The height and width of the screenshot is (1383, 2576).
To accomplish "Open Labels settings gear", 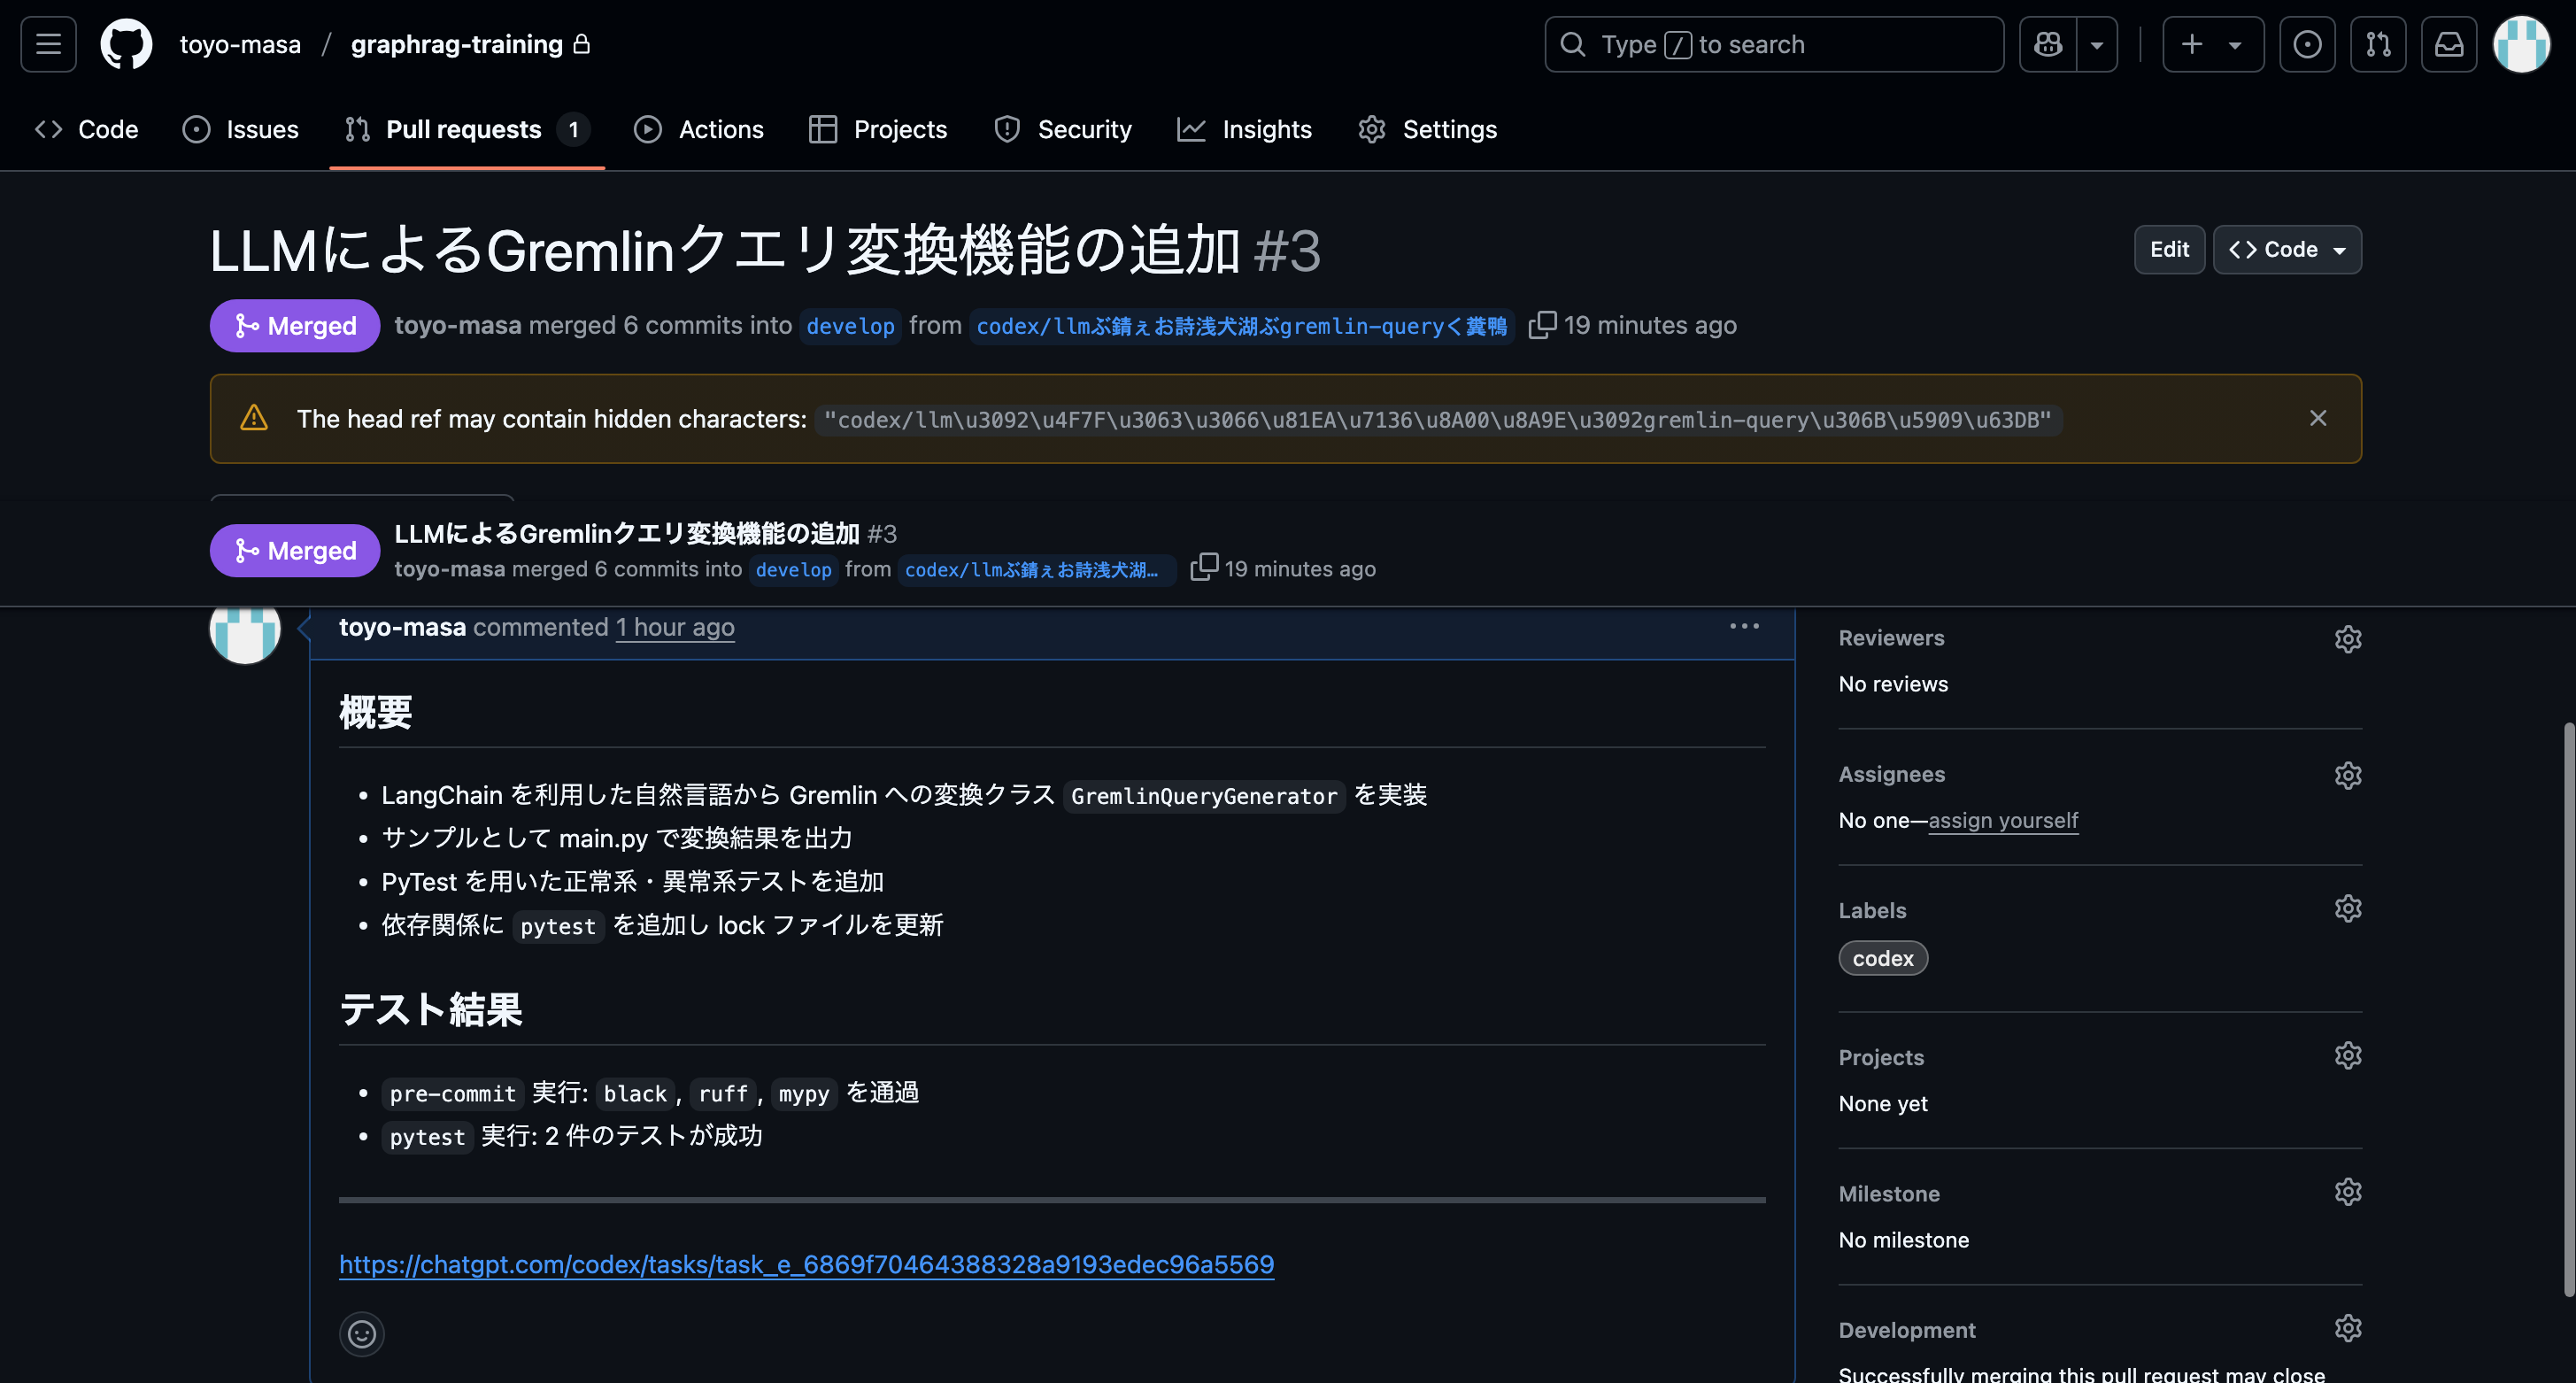I will (x=2347, y=908).
